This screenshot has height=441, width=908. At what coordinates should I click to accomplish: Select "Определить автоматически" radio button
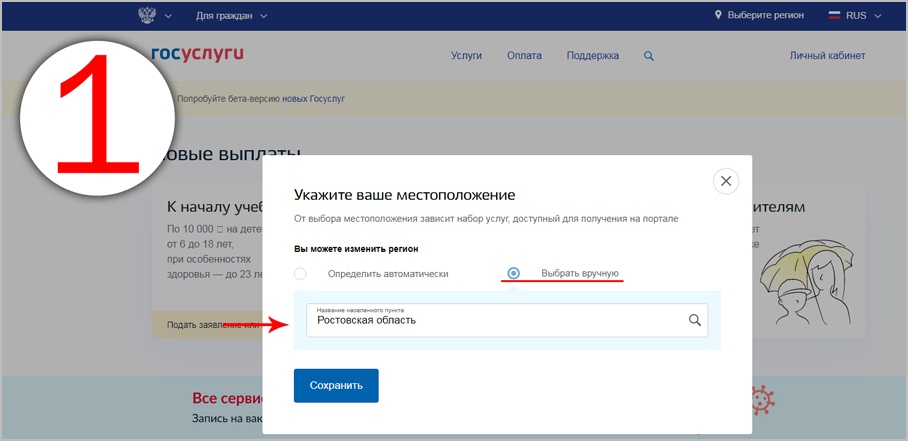(x=300, y=274)
